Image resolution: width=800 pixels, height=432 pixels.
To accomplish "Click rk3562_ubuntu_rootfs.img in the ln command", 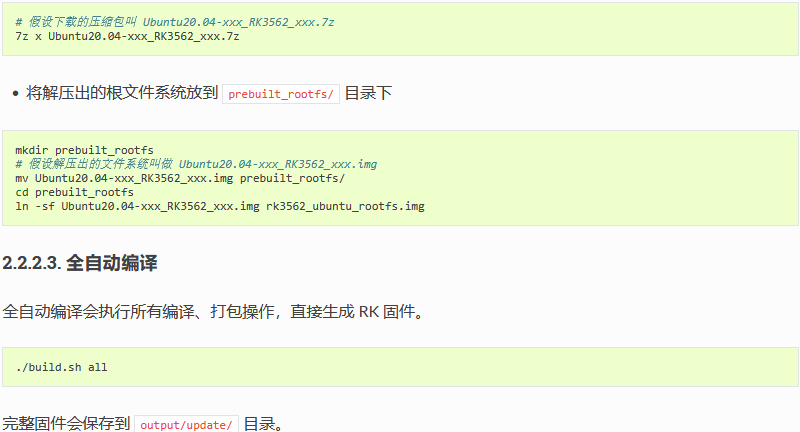I will pos(345,206).
